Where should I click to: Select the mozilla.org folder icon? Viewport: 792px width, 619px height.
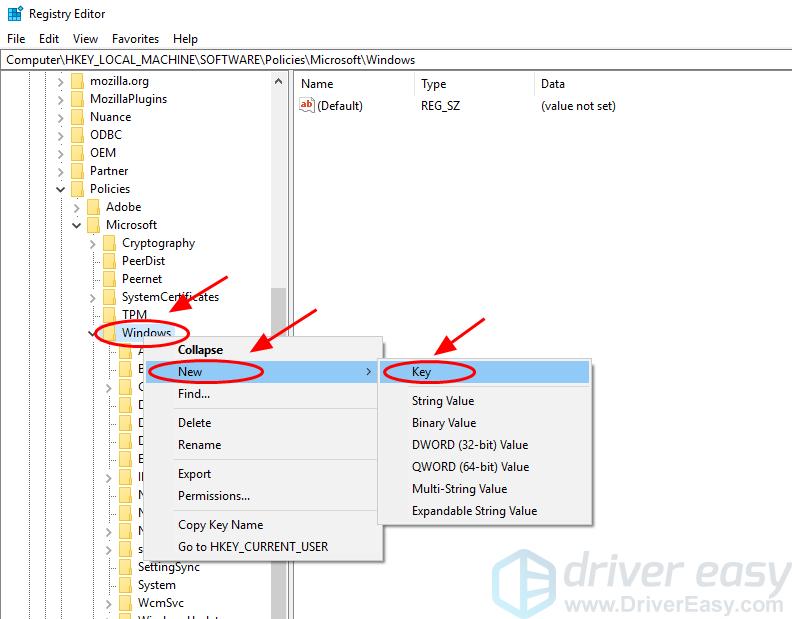click(77, 81)
